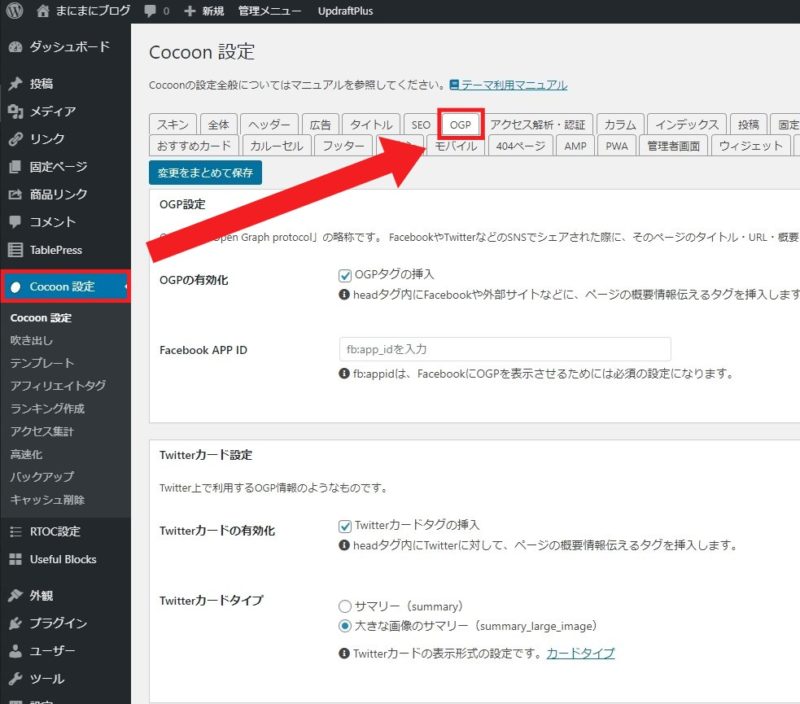The image size is (800, 704).
Task: Click the paintbrush icon next to 外観
Action: (x=15, y=595)
